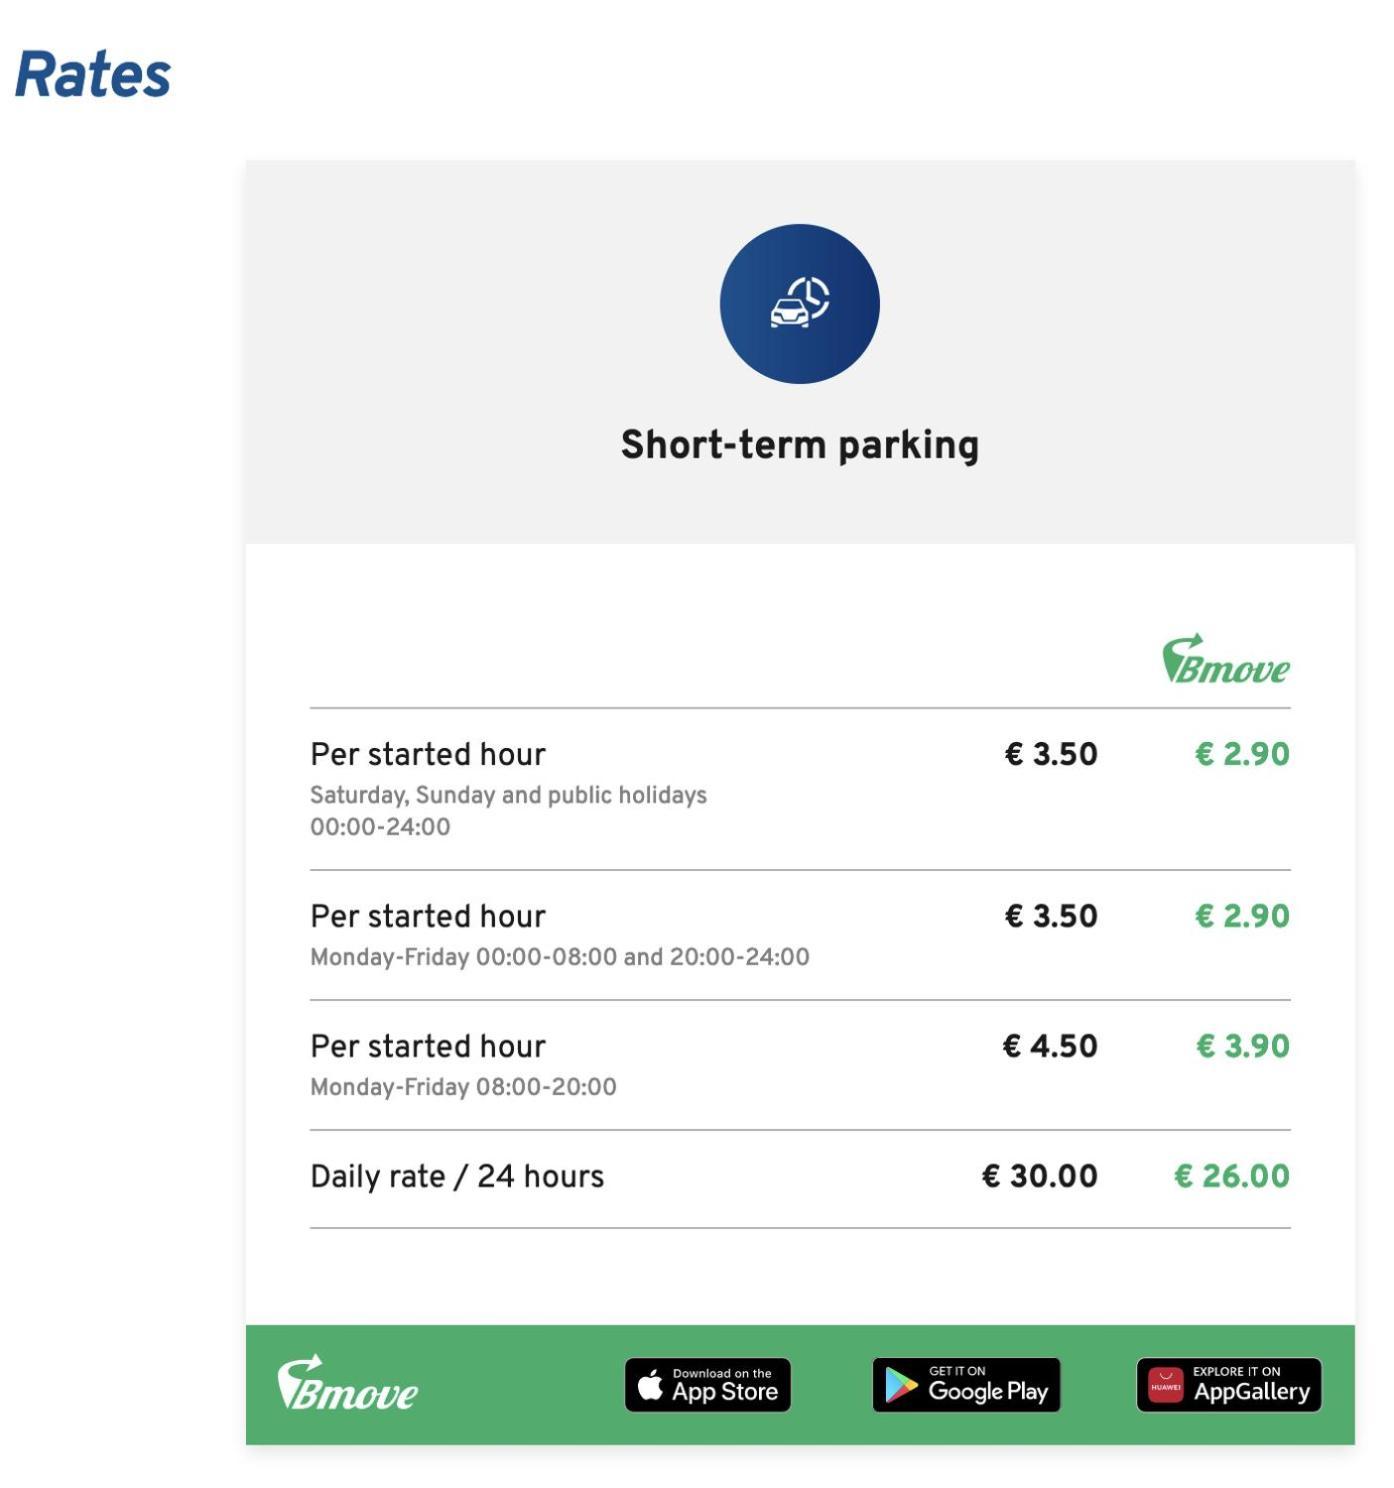1394x1488 pixels.
Task: Click the € 3.50 weekend standard price
Action: (1051, 754)
